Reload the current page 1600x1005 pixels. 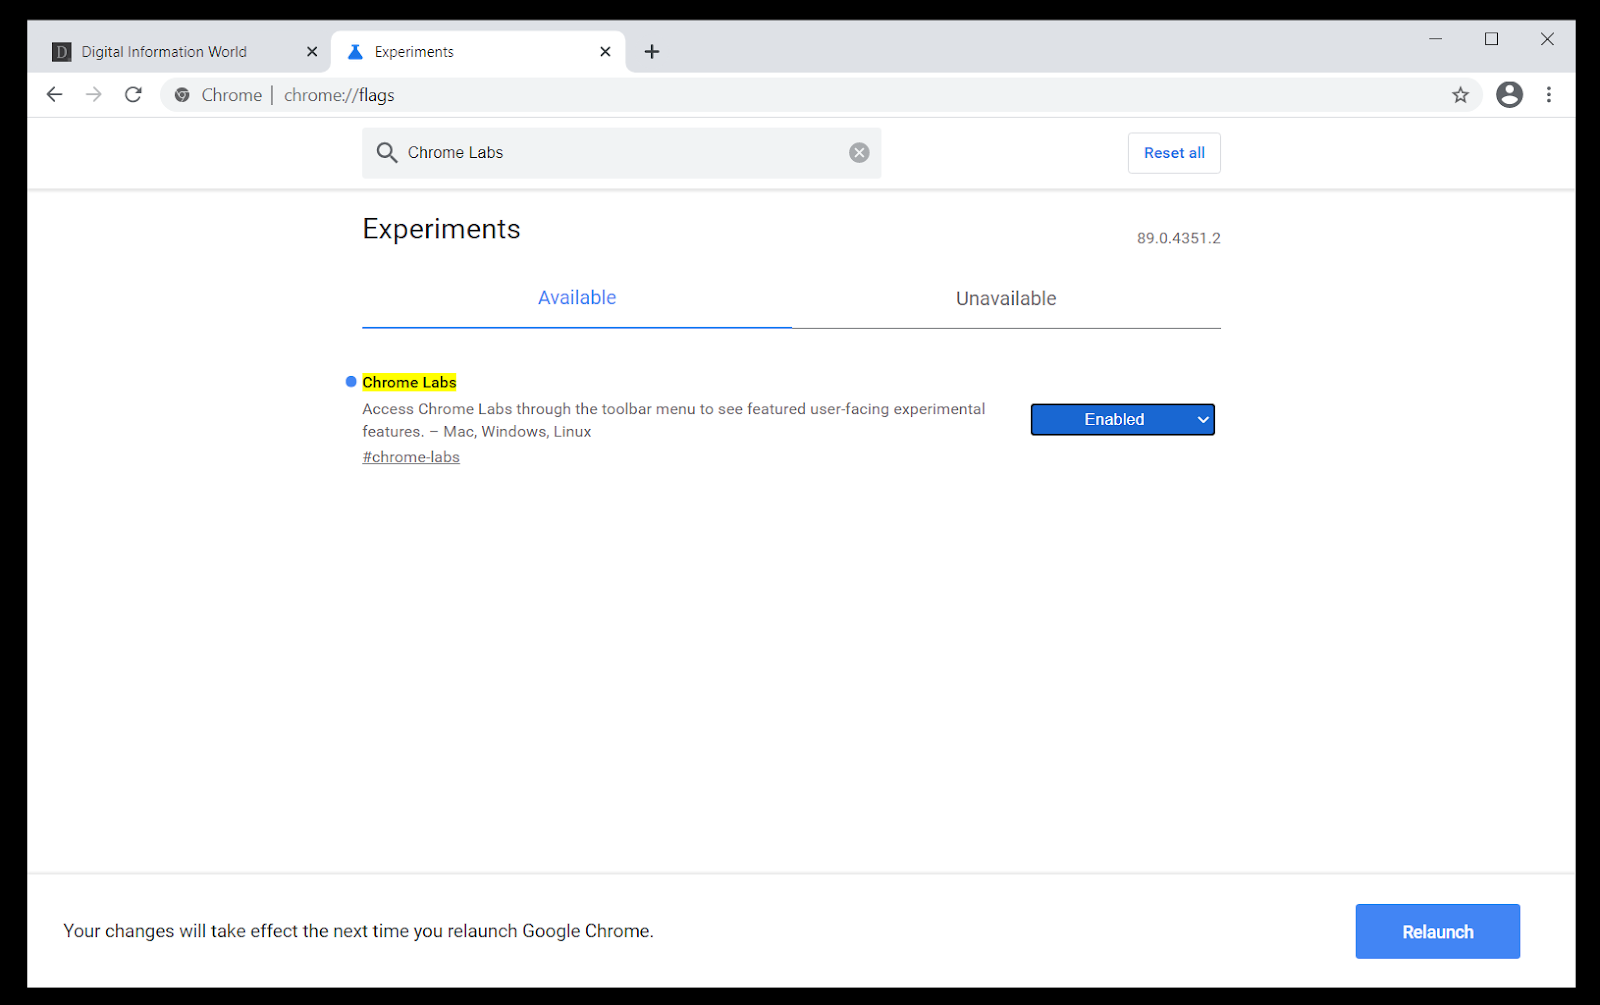[133, 94]
